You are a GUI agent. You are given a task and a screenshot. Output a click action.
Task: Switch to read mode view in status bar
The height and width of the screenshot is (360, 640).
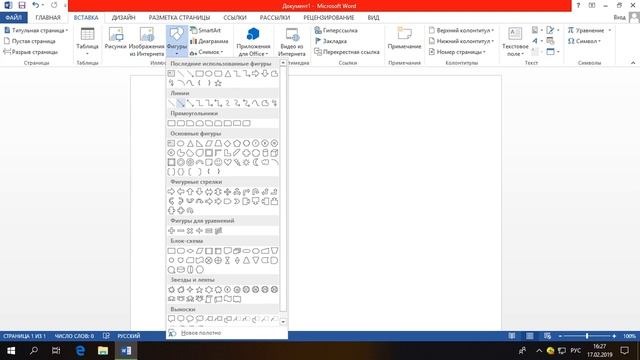click(x=511, y=336)
